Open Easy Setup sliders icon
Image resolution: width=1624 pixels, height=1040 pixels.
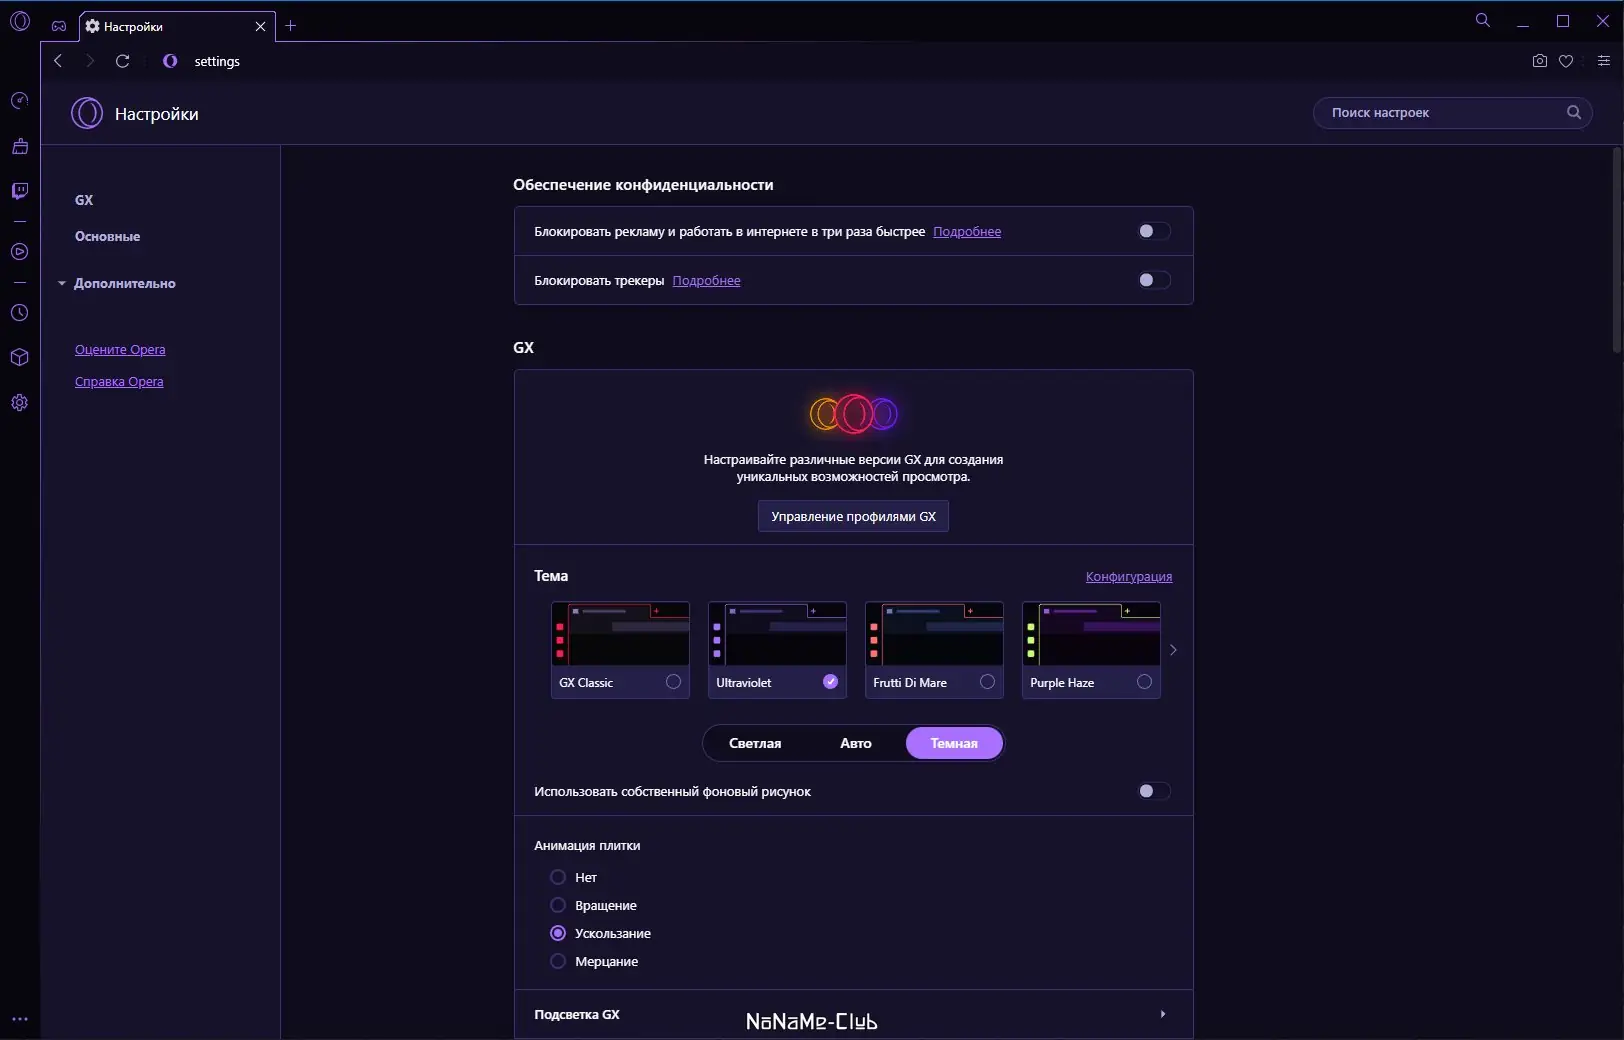coord(1604,61)
